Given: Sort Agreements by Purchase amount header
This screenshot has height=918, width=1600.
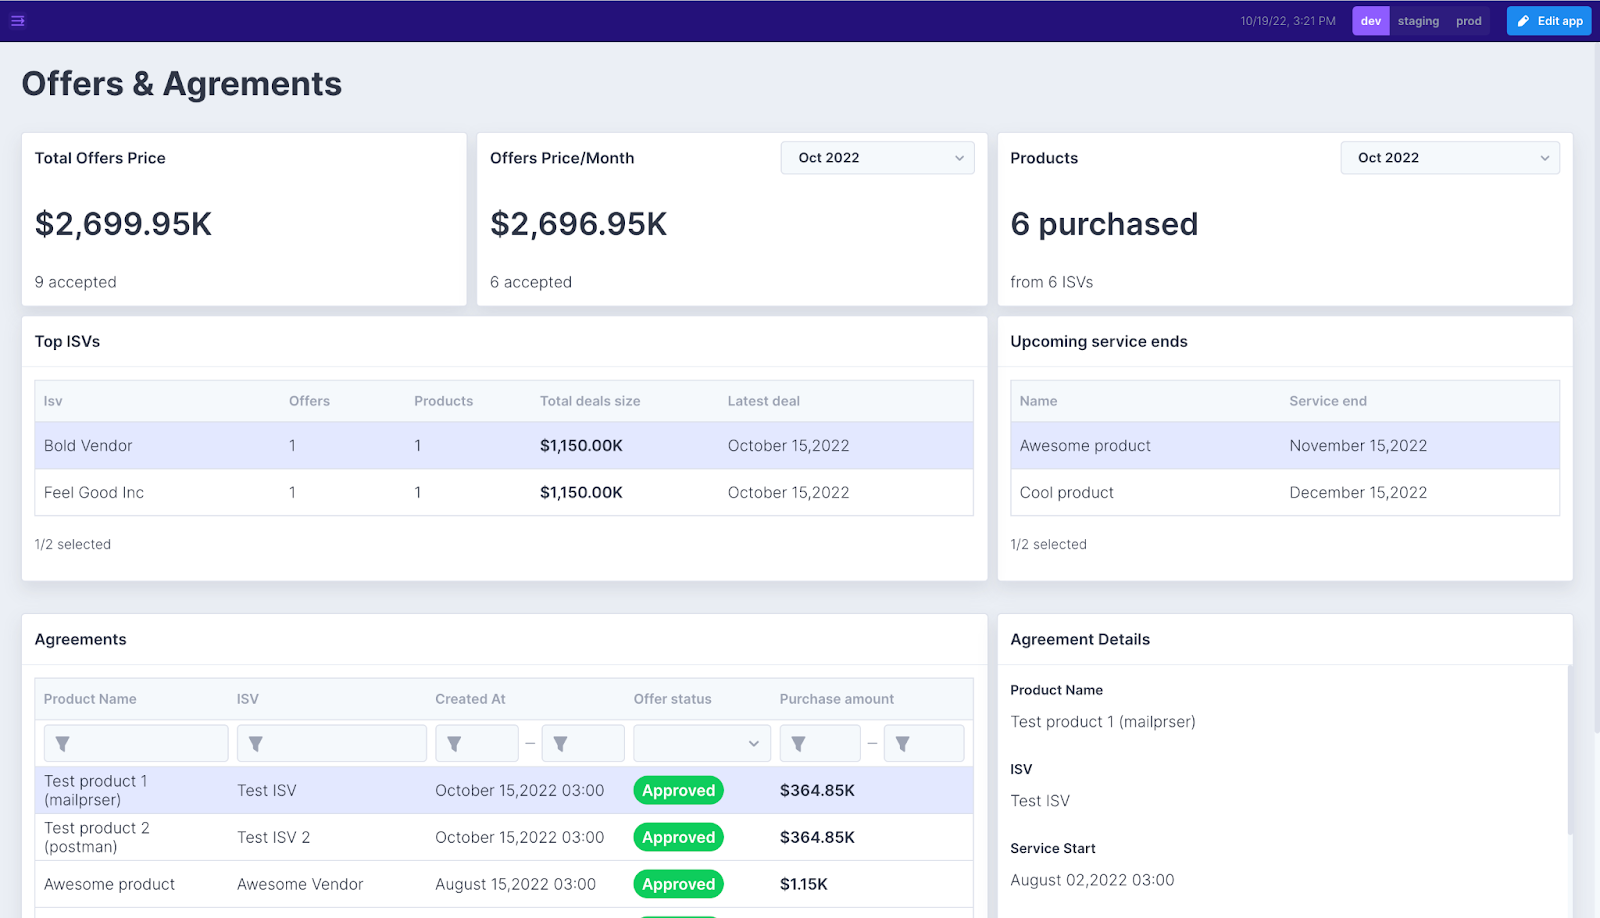Looking at the screenshot, I should (x=837, y=699).
